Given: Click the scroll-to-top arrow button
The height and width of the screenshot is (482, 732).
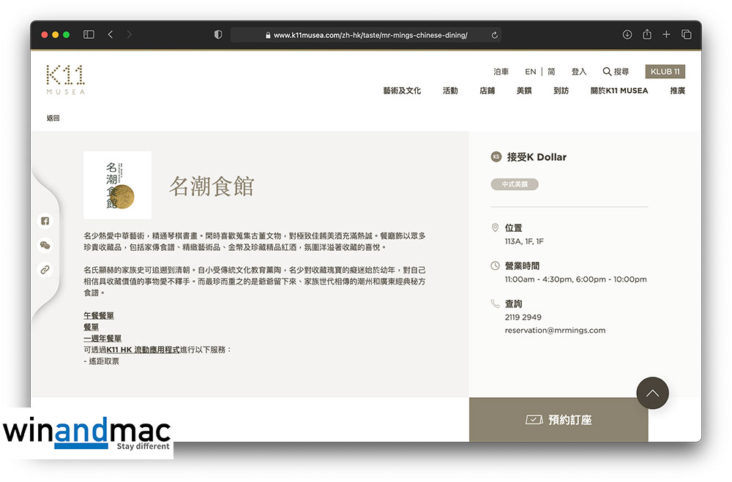Looking at the screenshot, I should 652,393.
